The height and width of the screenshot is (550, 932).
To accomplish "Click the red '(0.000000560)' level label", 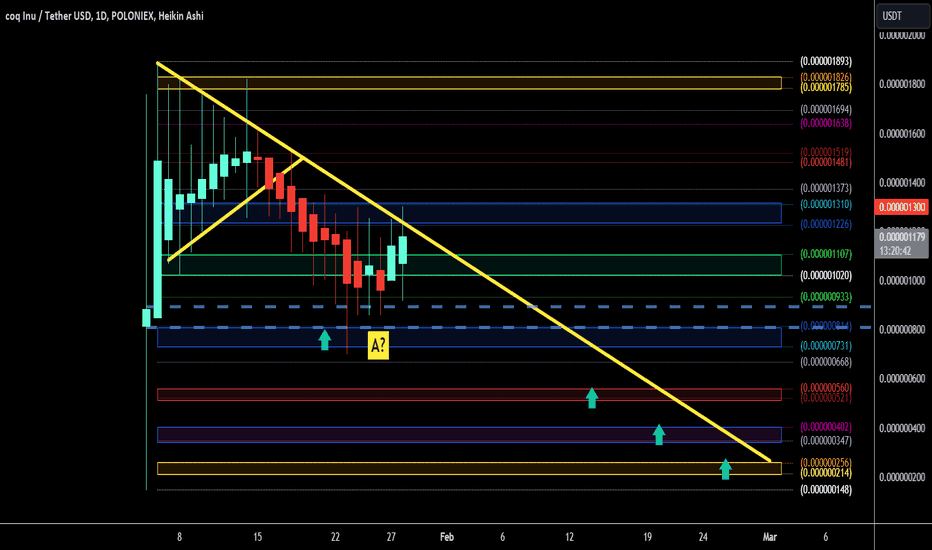I will point(826,388).
